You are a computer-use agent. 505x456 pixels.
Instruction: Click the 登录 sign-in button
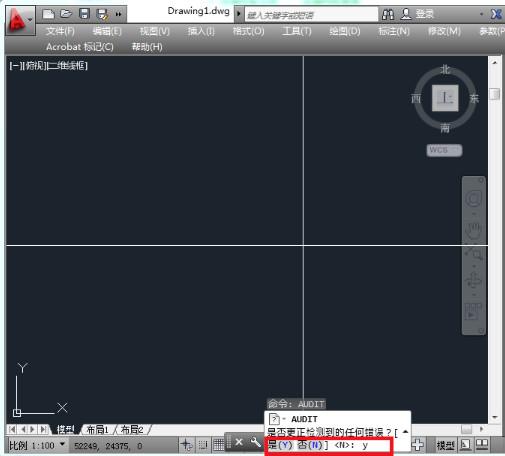click(417, 14)
